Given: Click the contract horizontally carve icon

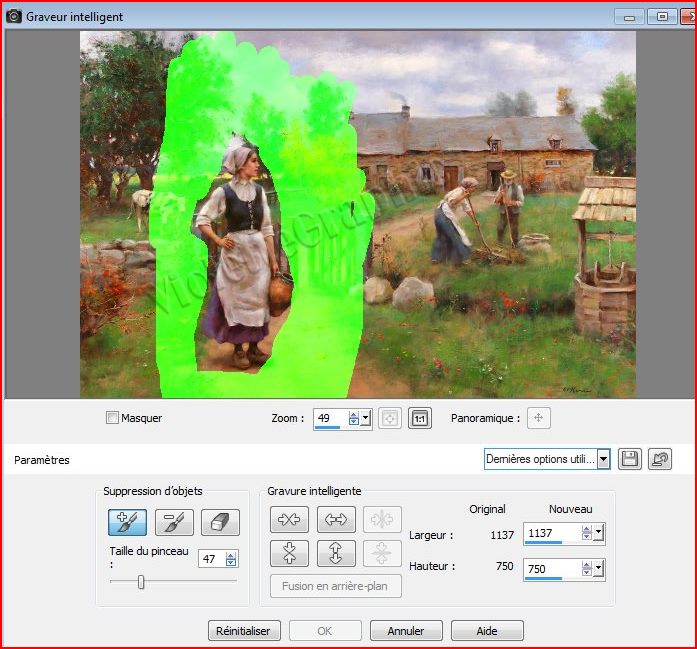Looking at the screenshot, I should pos(290,519).
